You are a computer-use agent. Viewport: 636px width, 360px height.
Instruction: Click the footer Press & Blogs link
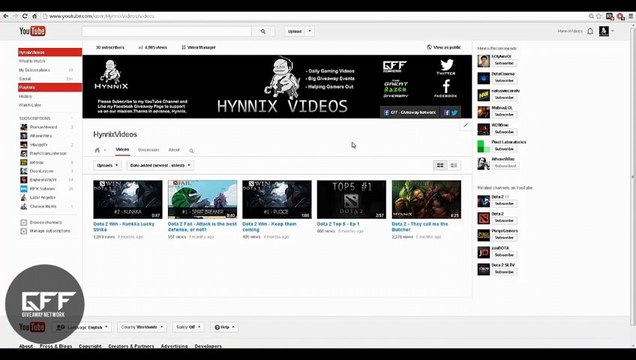[x=56, y=346]
